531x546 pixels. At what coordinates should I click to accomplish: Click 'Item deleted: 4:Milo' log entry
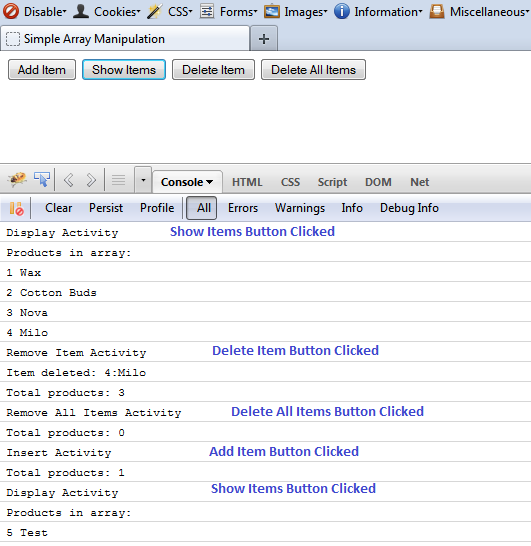pos(265,373)
